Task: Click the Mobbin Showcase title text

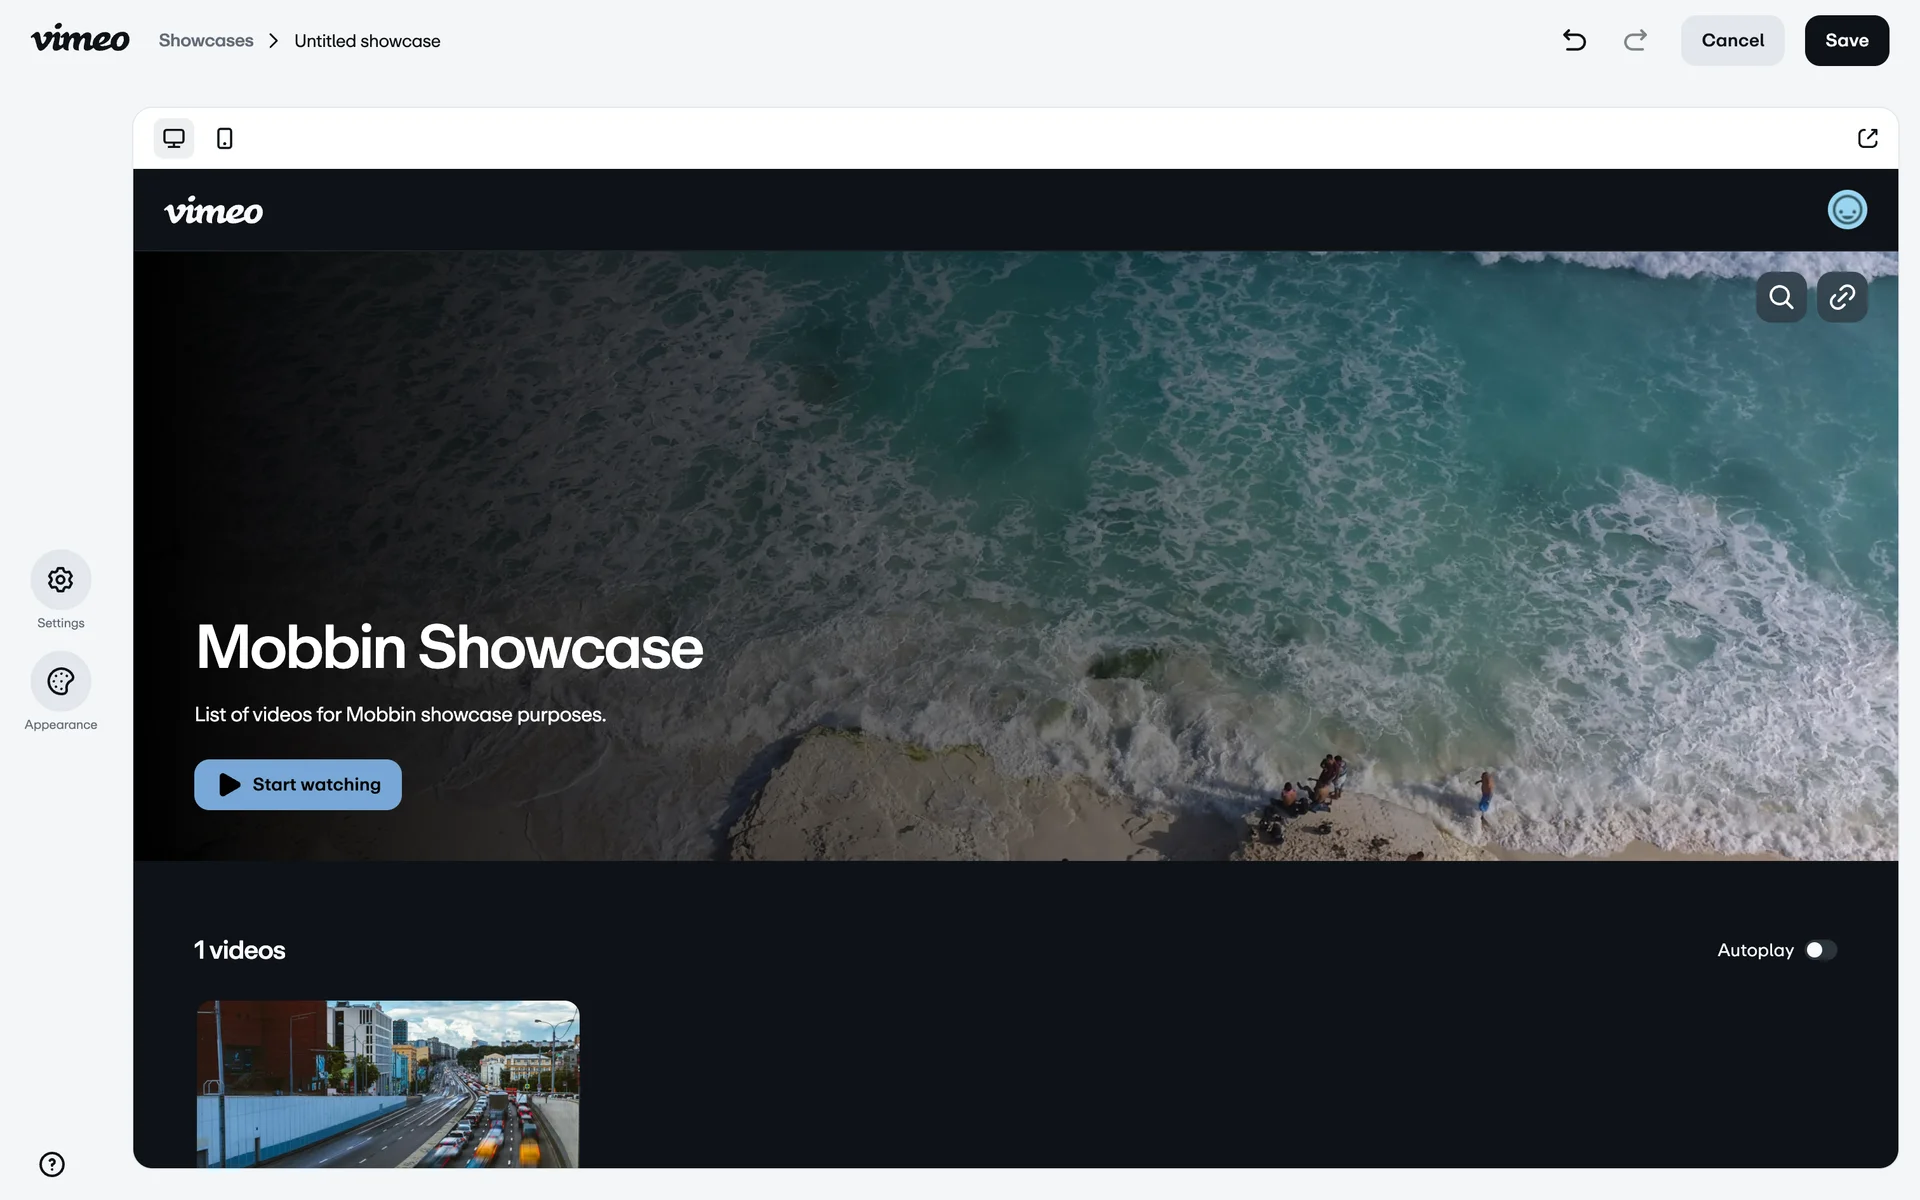Action: click(449, 647)
